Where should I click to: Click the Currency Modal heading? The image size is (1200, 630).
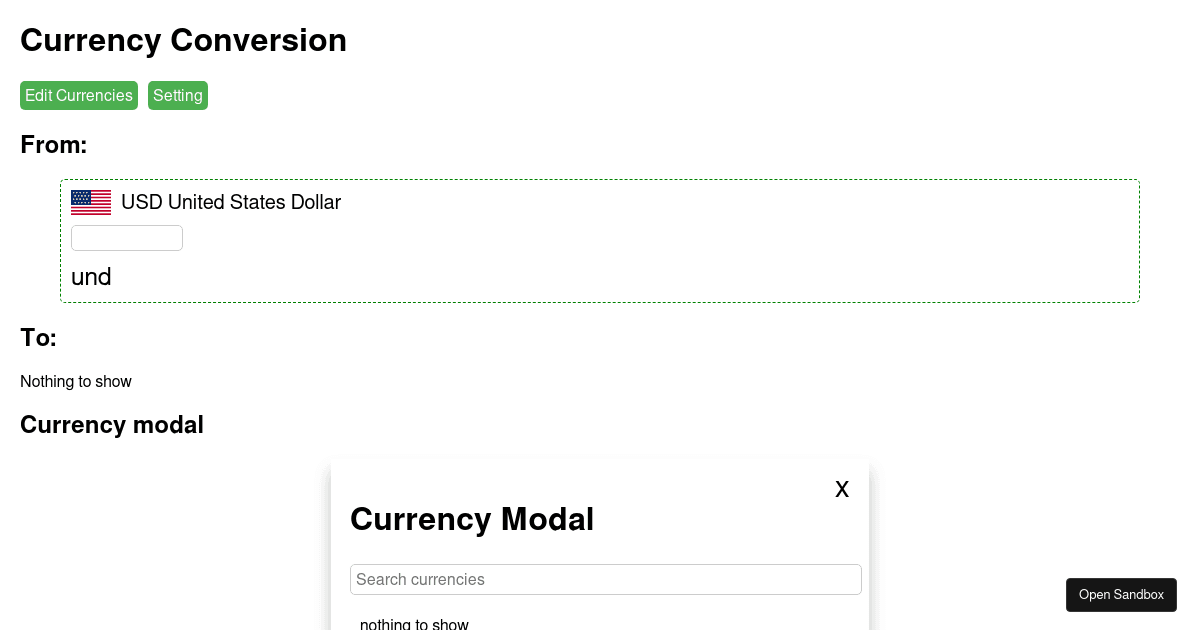click(x=472, y=518)
